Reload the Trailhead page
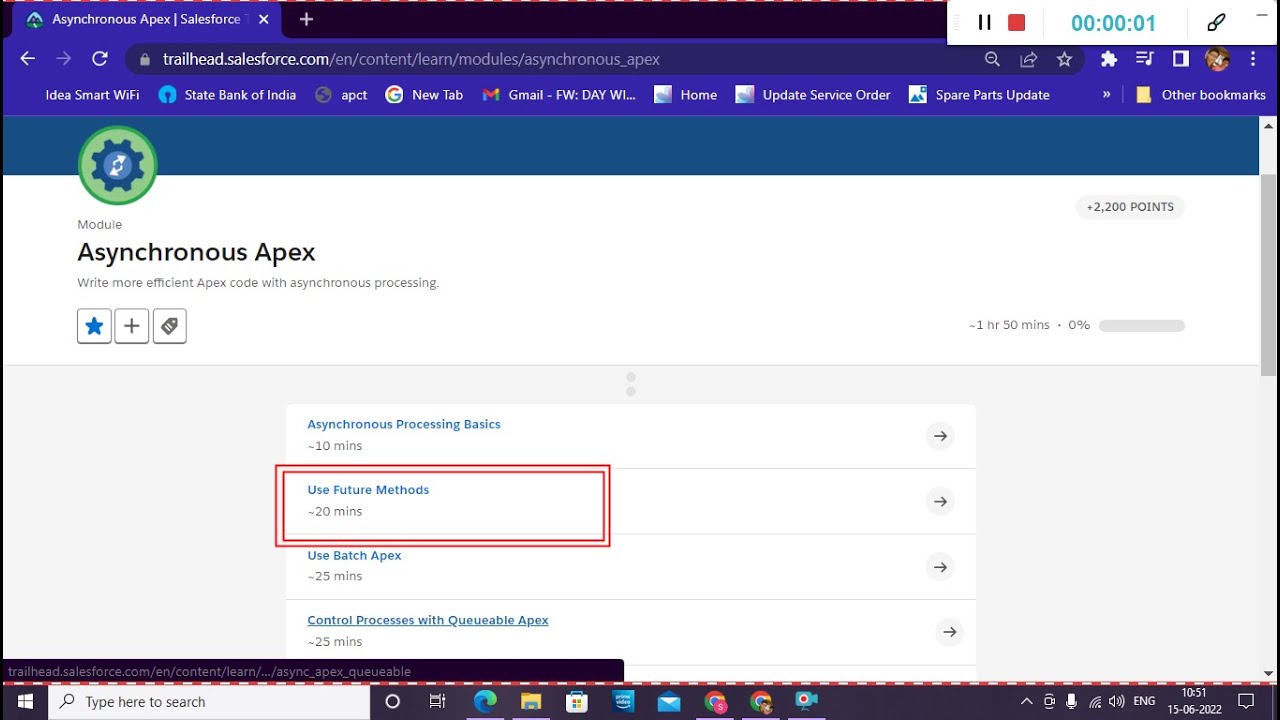This screenshot has width=1280, height=720. [x=99, y=59]
